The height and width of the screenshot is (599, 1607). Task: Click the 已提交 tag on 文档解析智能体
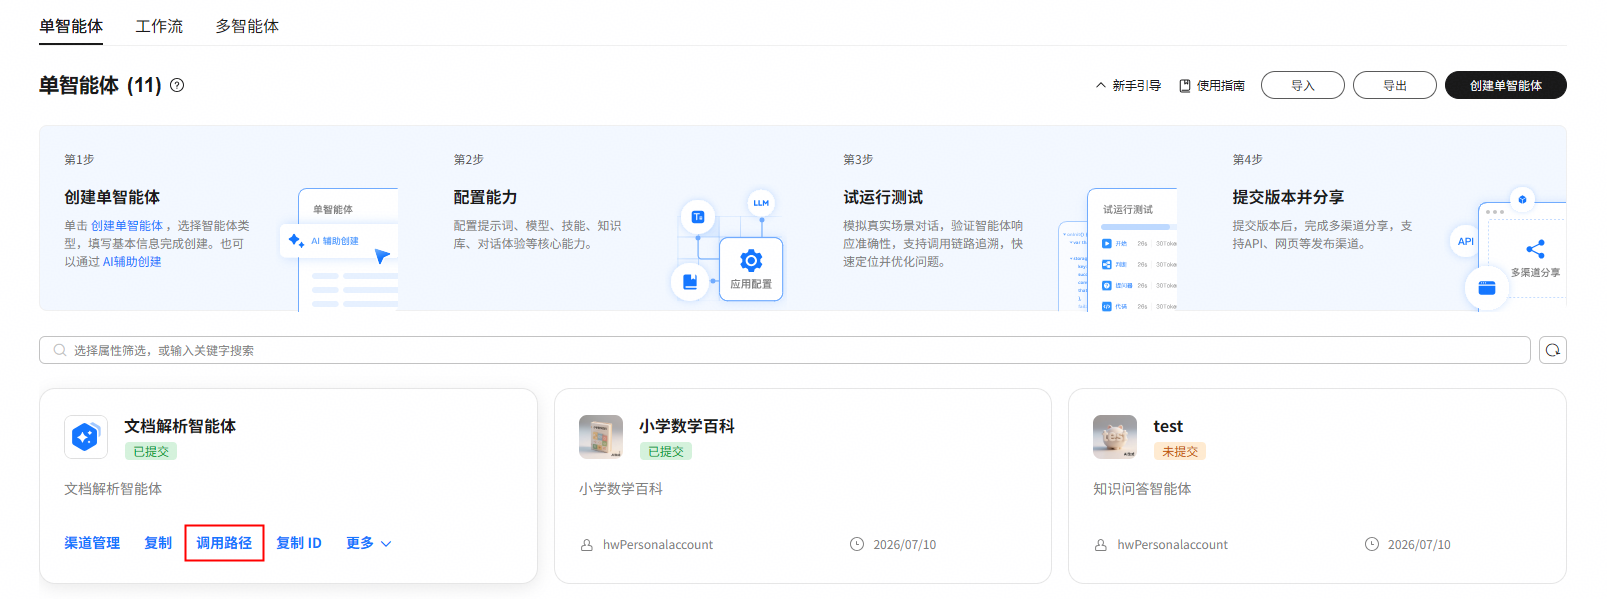[x=151, y=452]
